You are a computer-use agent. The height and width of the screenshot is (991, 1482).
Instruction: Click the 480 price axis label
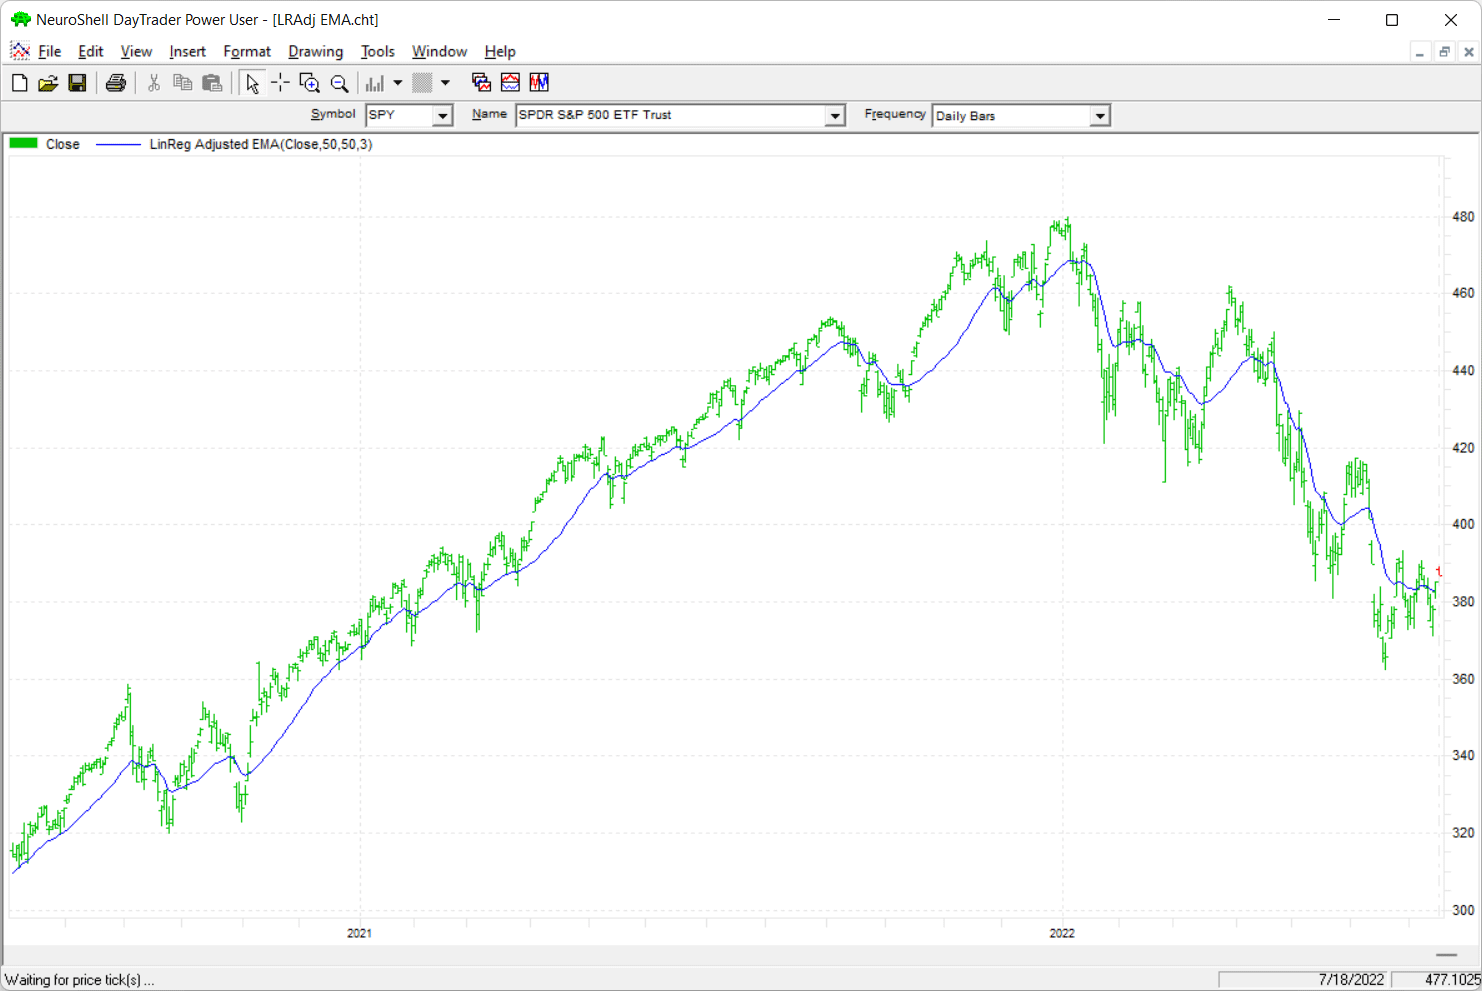coord(1463,217)
